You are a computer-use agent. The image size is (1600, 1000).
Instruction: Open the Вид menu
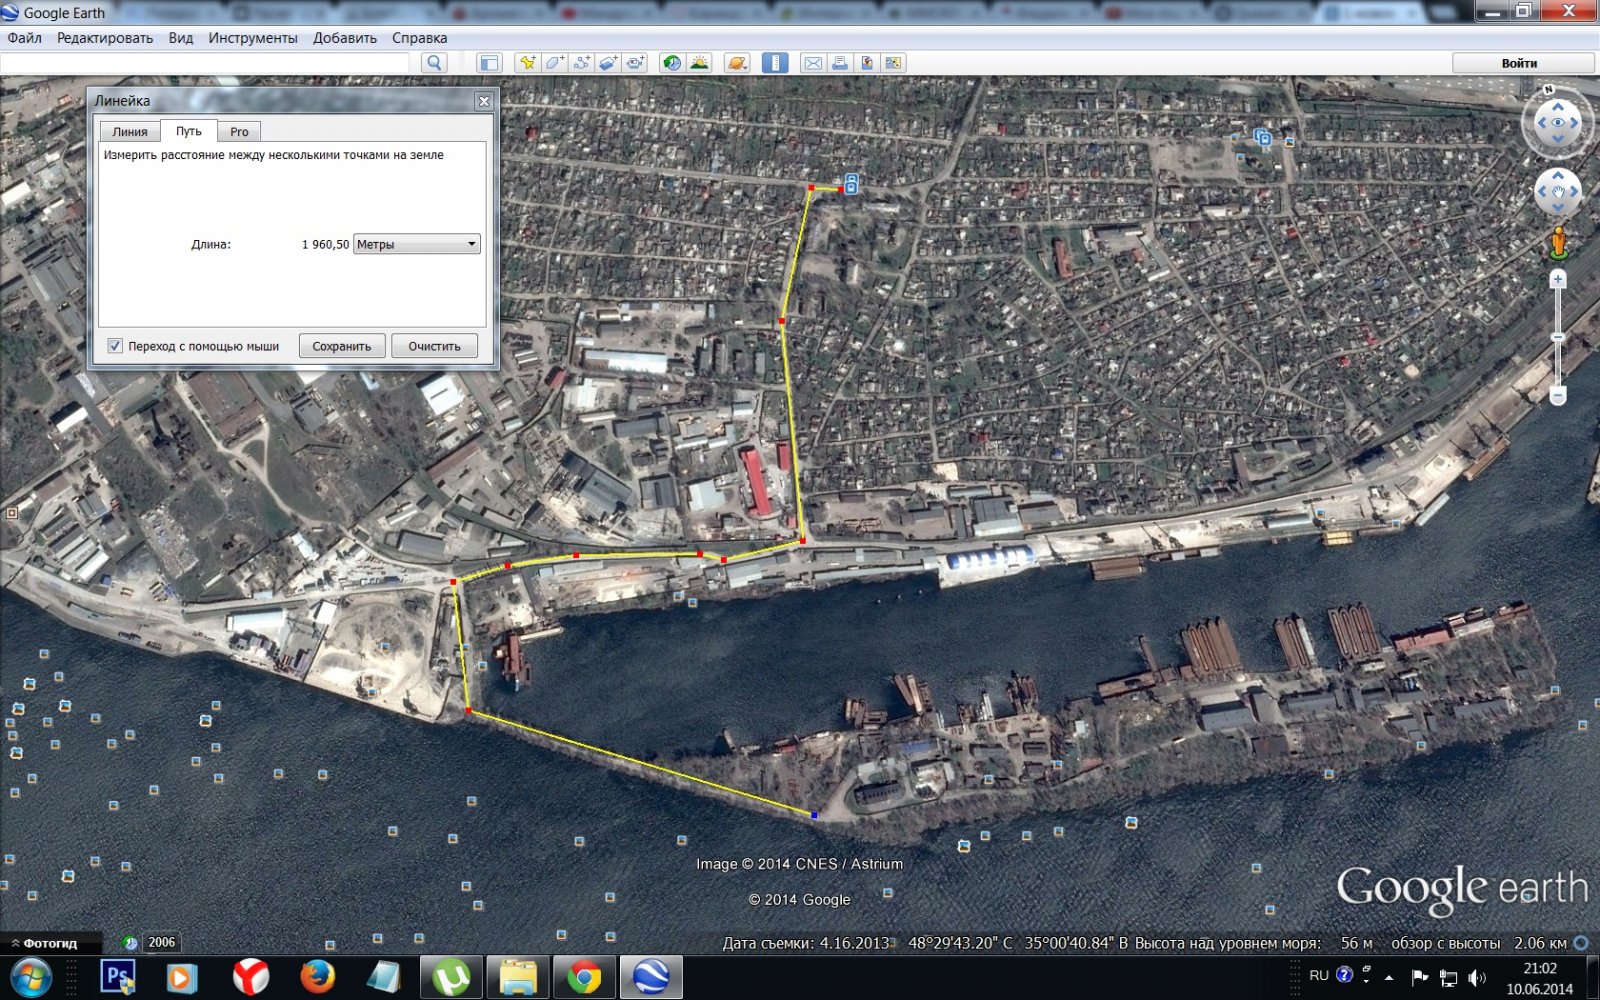(181, 38)
